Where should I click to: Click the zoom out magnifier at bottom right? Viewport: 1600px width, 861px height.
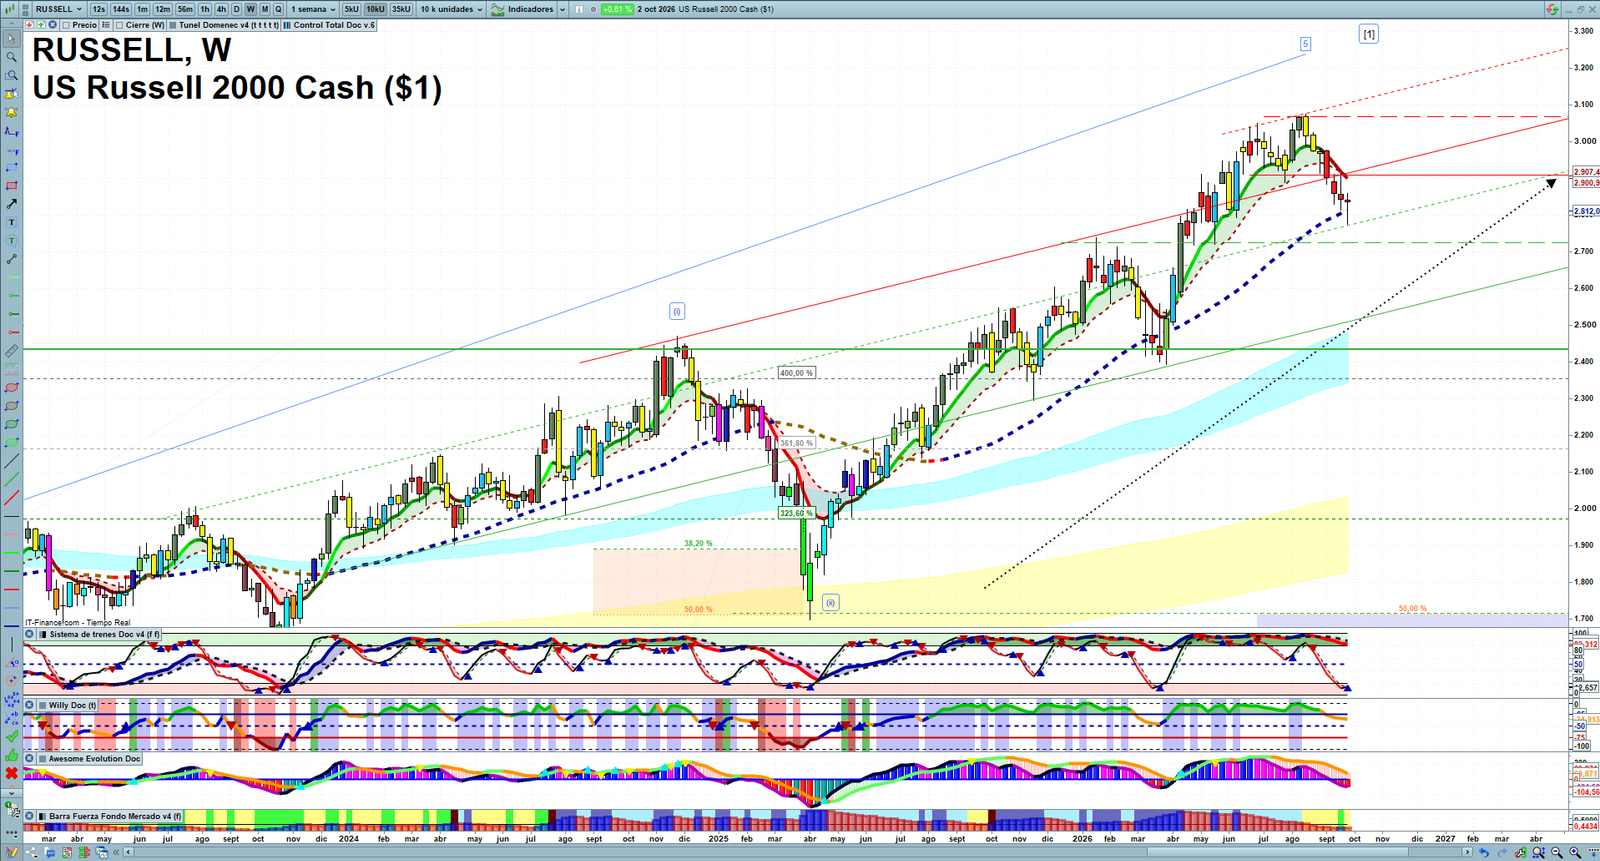(1558, 853)
